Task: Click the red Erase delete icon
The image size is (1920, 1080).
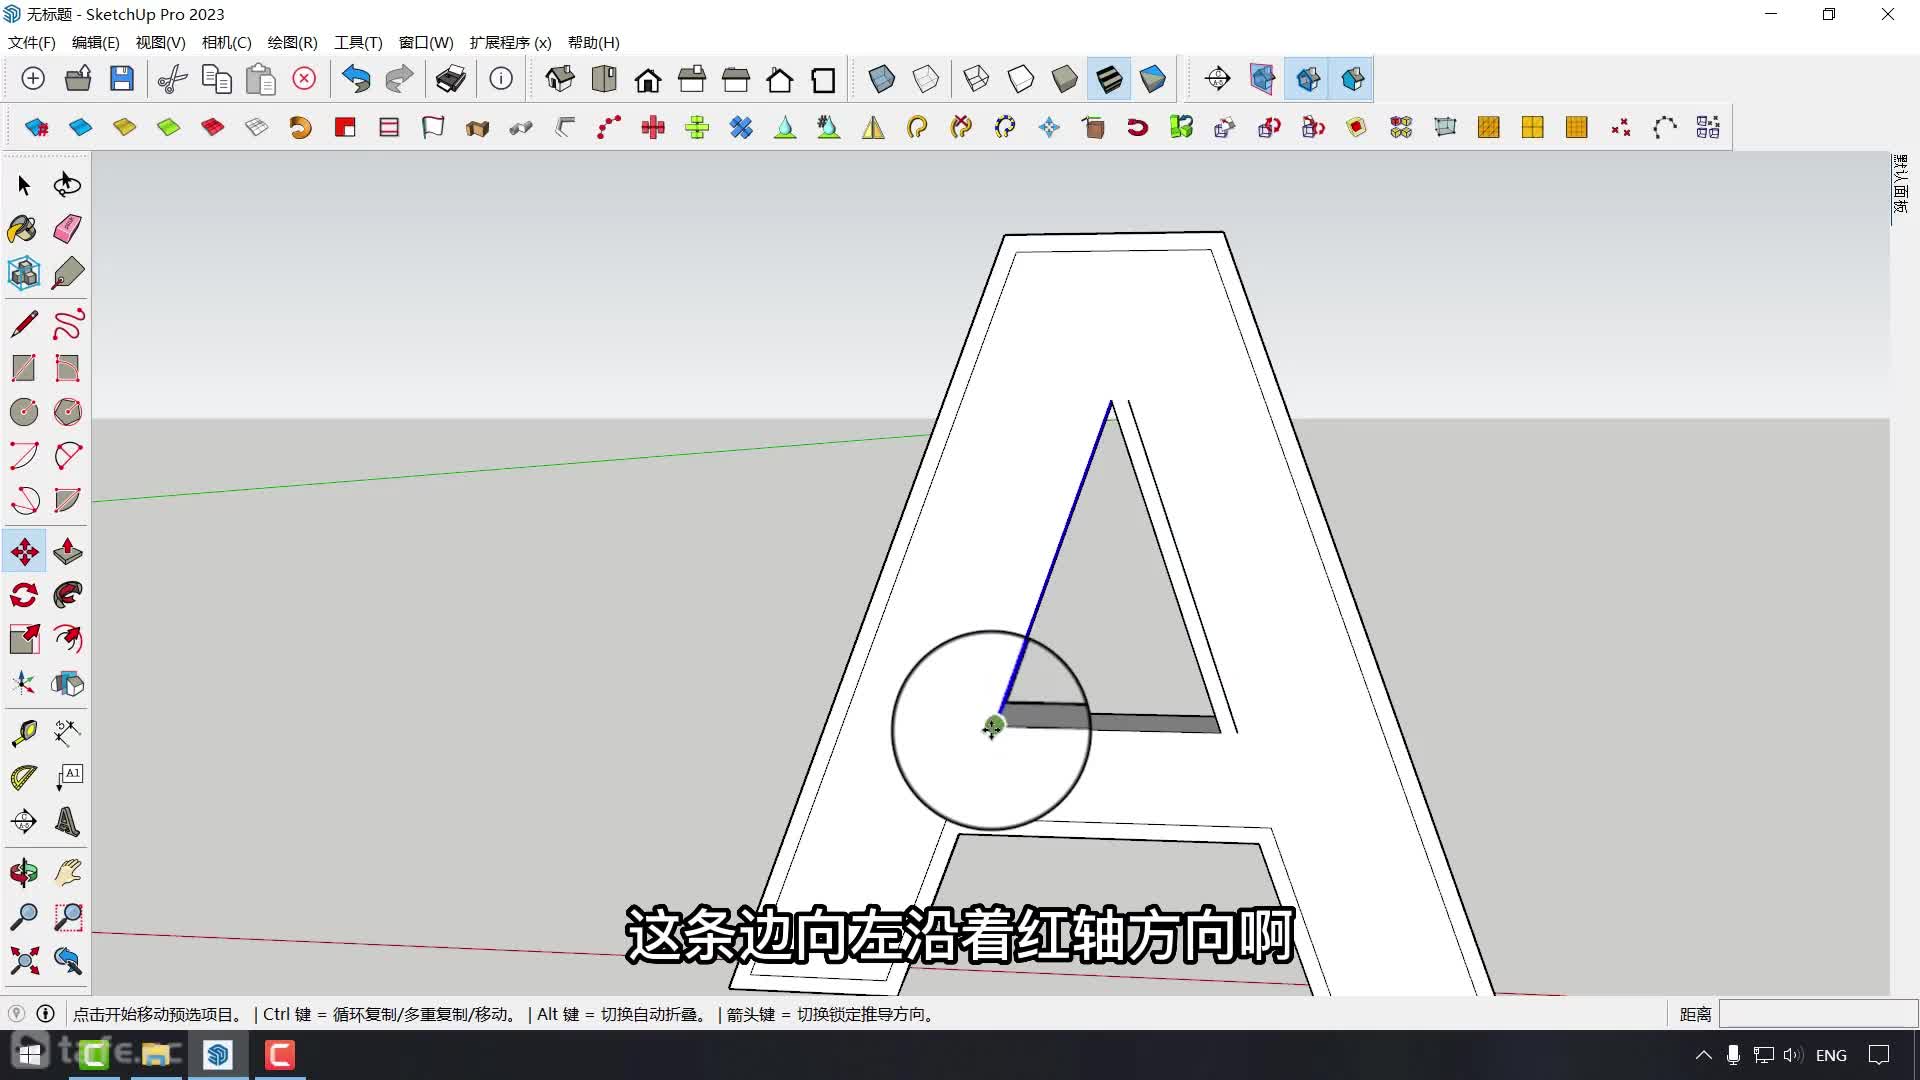Action: coord(304,79)
